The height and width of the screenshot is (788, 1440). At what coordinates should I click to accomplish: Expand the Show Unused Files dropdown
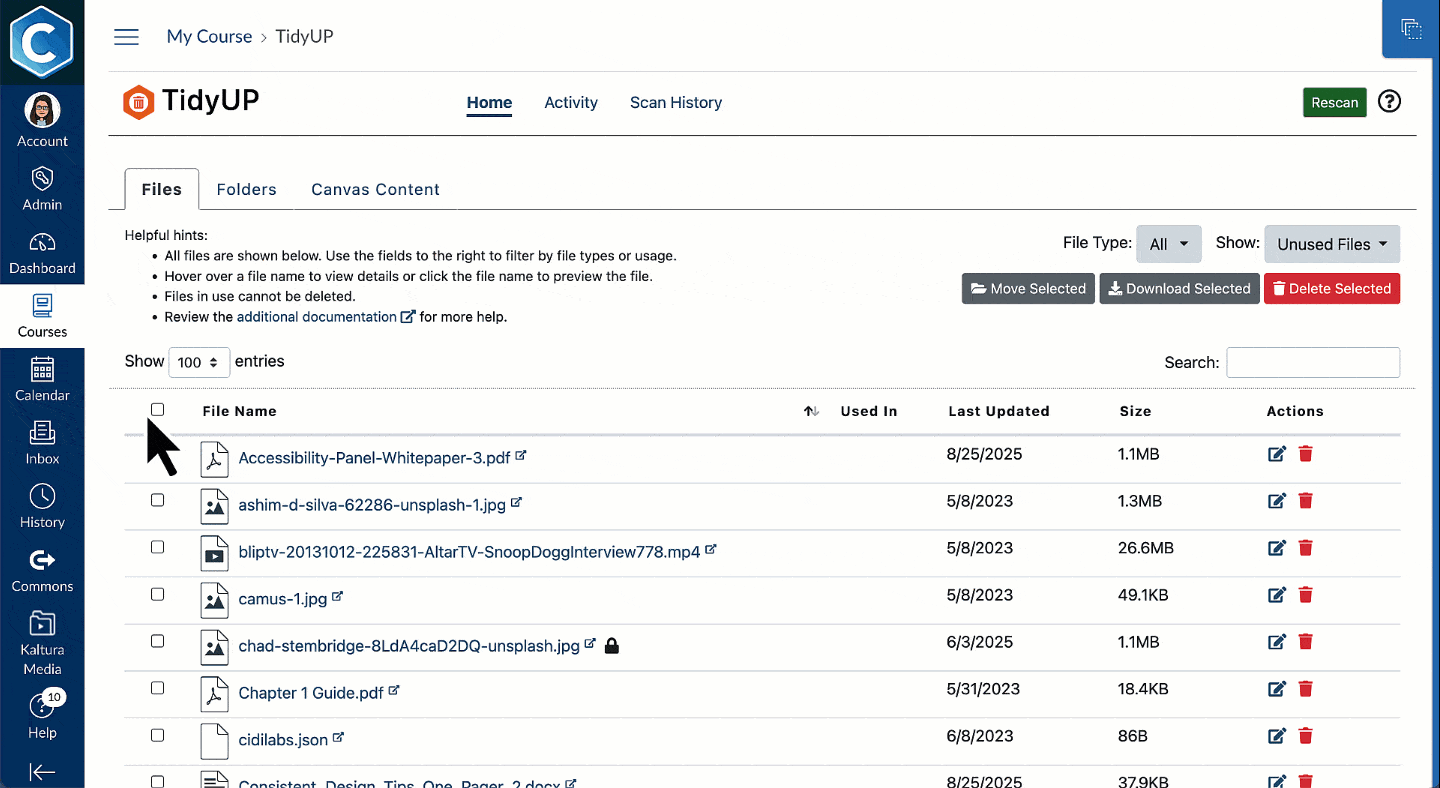click(1331, 244)
